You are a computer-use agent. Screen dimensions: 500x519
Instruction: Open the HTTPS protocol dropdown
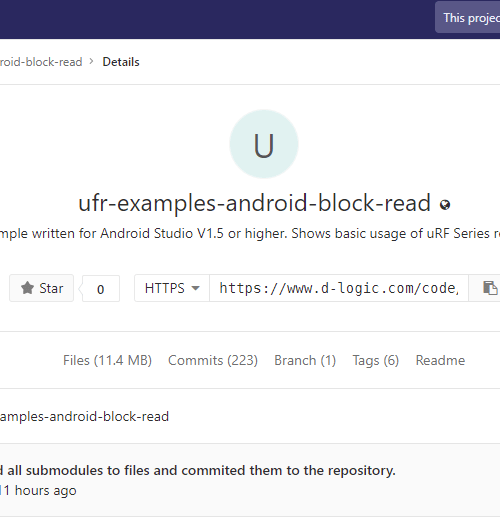point(172,288)
